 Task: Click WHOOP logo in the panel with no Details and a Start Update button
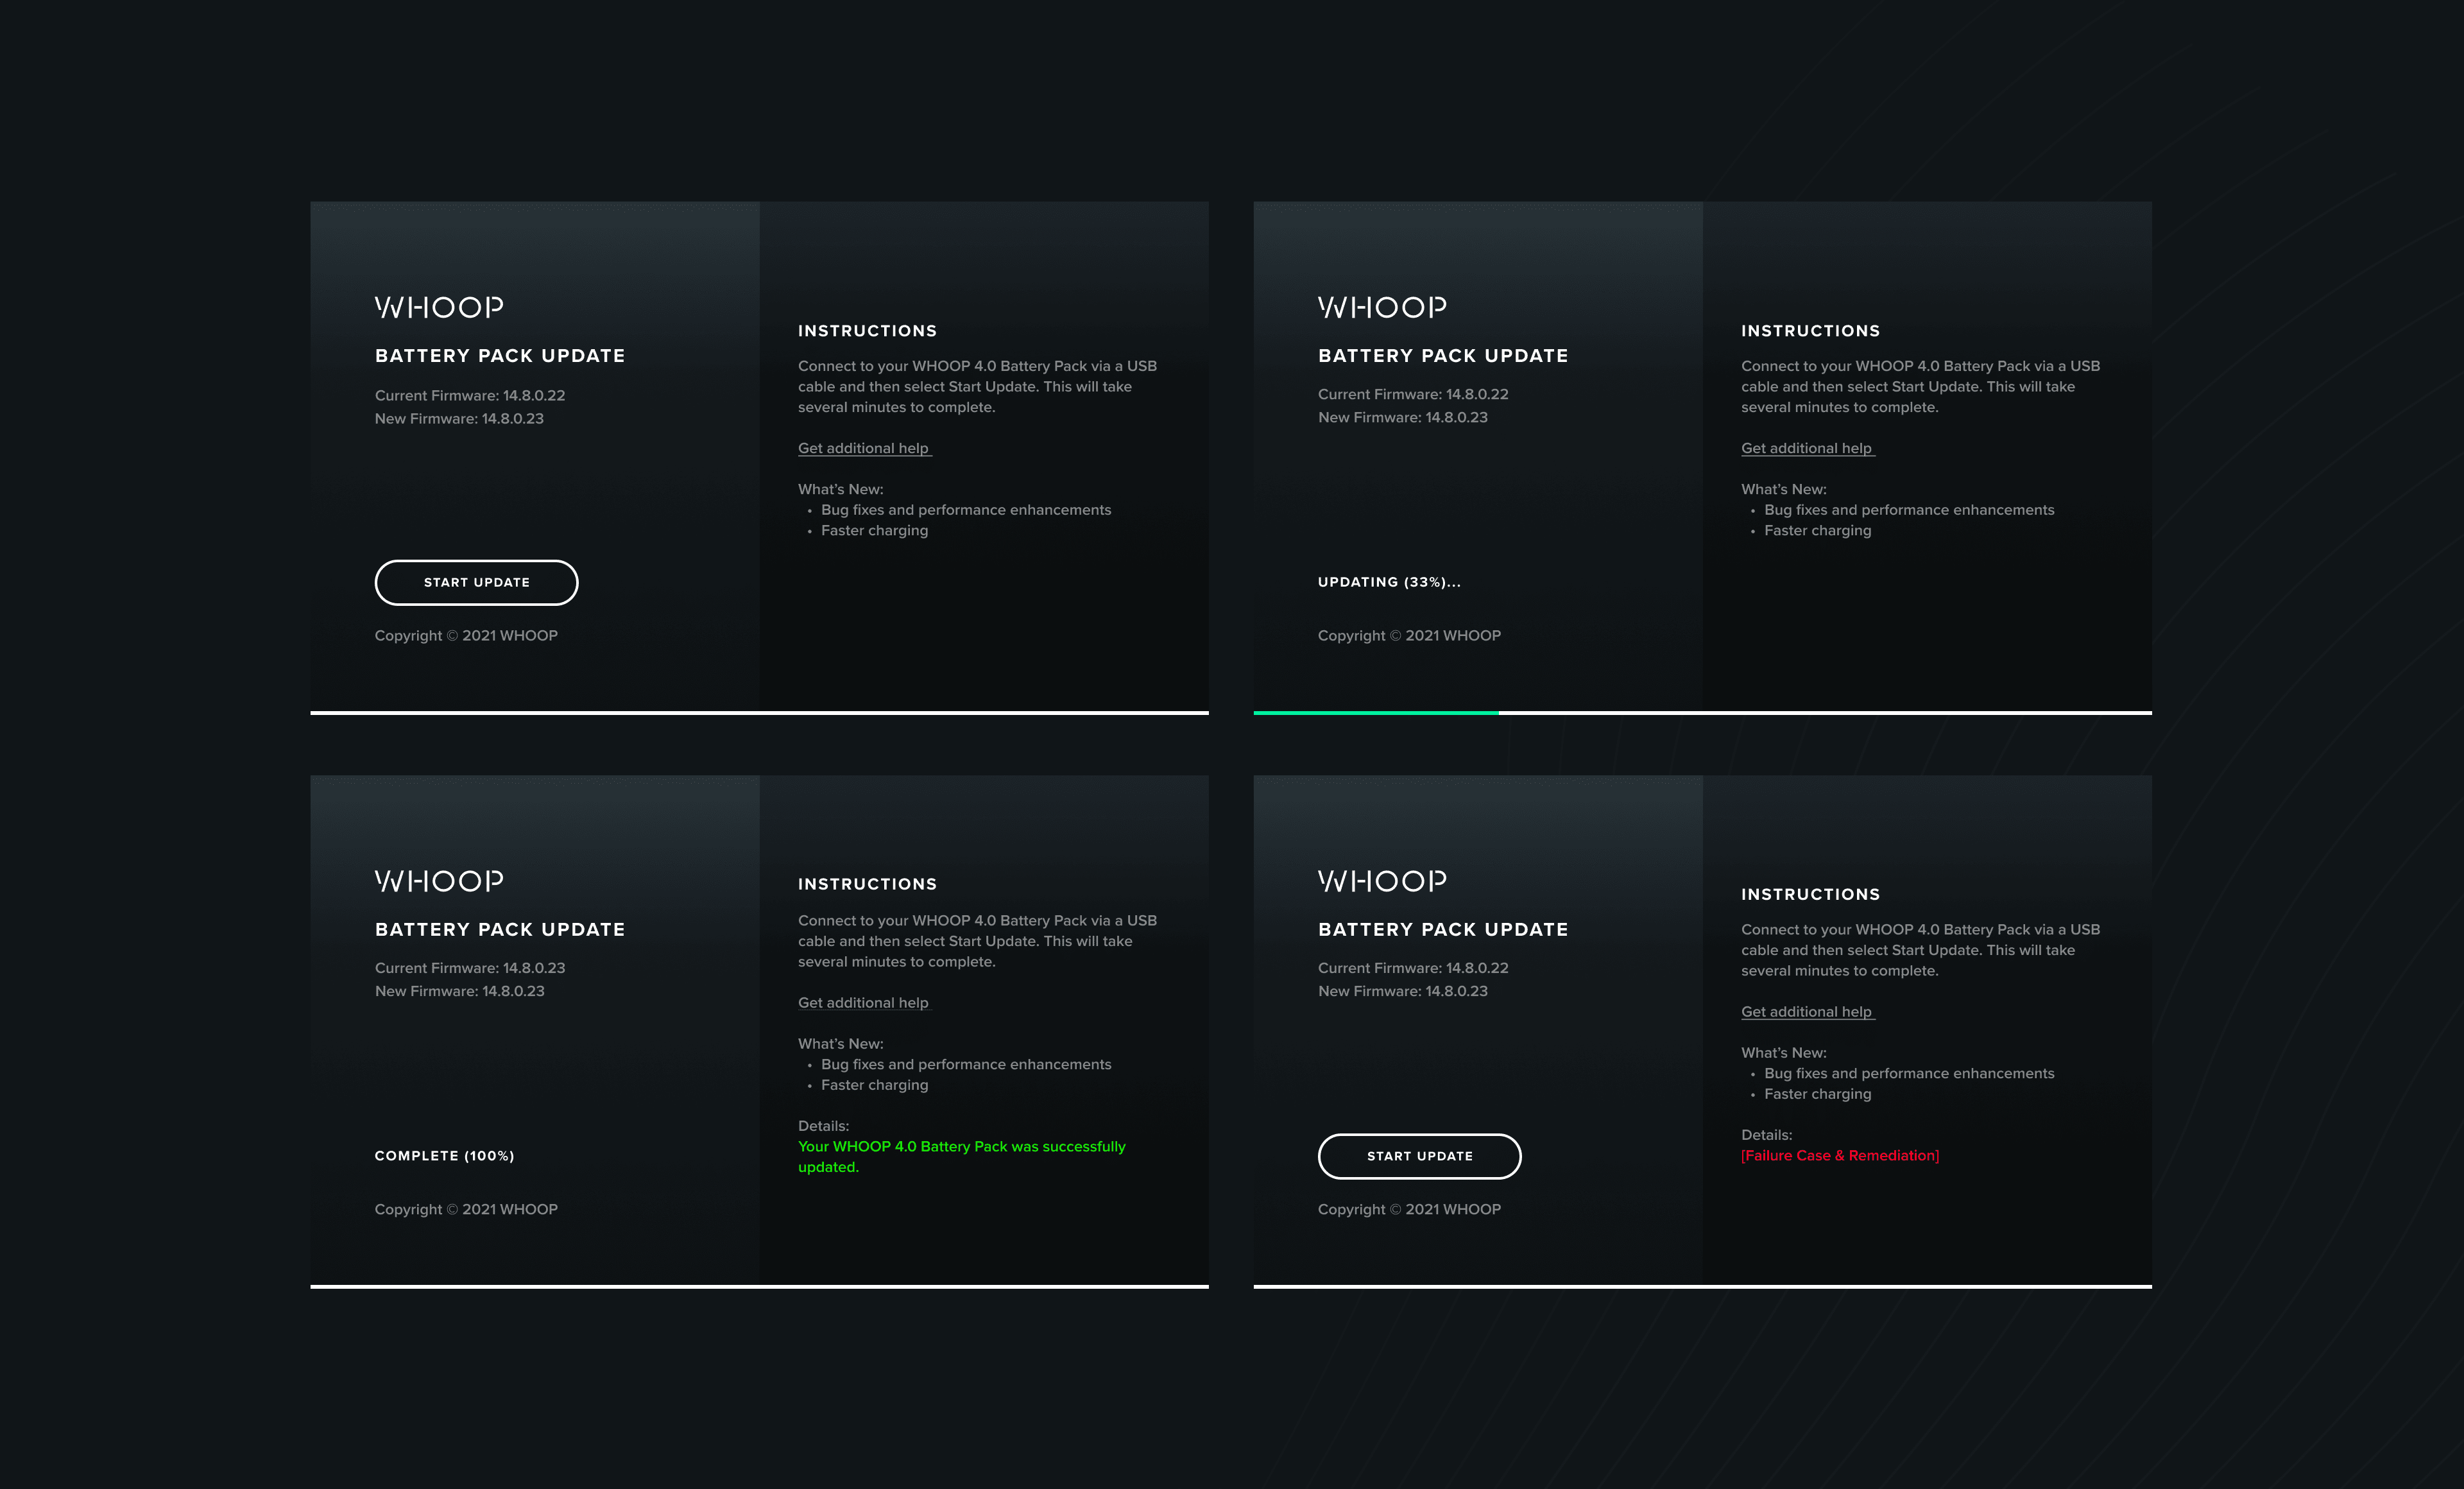tap(438, 307)
